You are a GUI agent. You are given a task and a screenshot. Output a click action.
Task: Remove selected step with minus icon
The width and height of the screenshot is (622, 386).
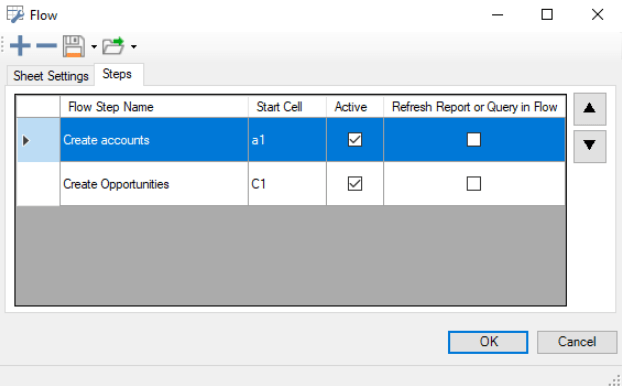pos(46,46)
